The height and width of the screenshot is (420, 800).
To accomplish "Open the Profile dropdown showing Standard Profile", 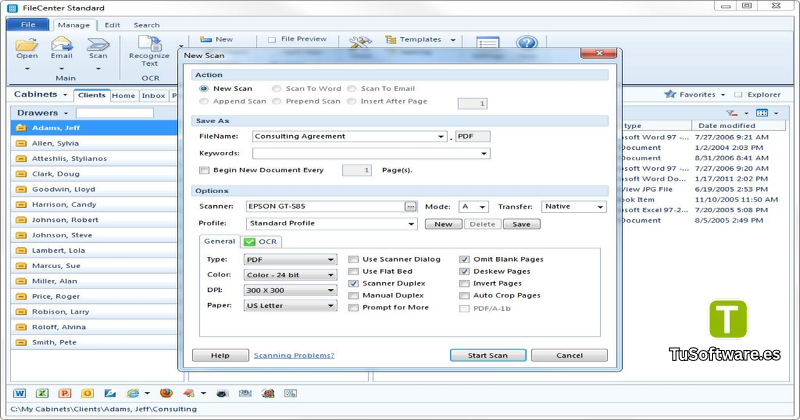I will 411,224.
